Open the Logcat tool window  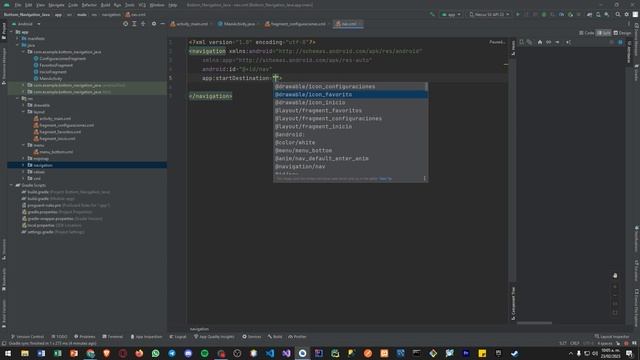[178, 337]
